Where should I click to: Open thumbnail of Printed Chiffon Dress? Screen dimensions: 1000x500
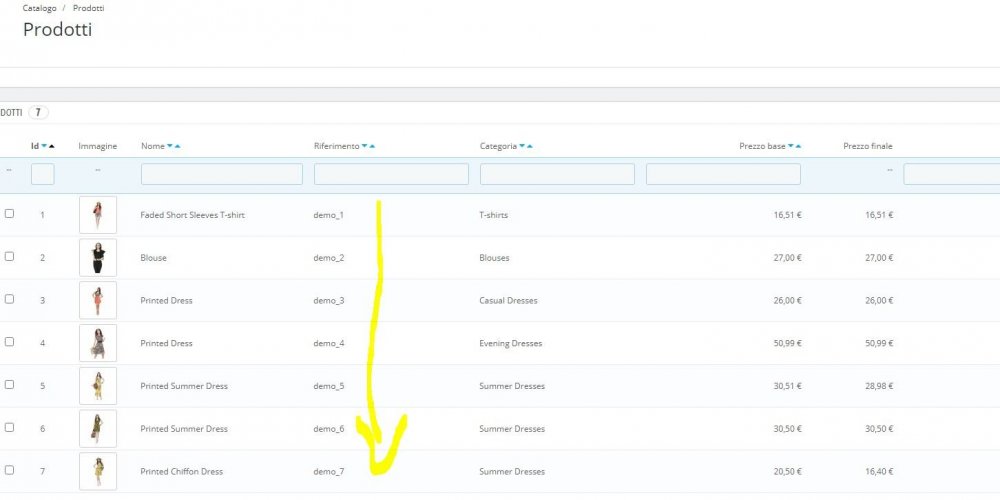pyautogui.click(x=98, y=471)
